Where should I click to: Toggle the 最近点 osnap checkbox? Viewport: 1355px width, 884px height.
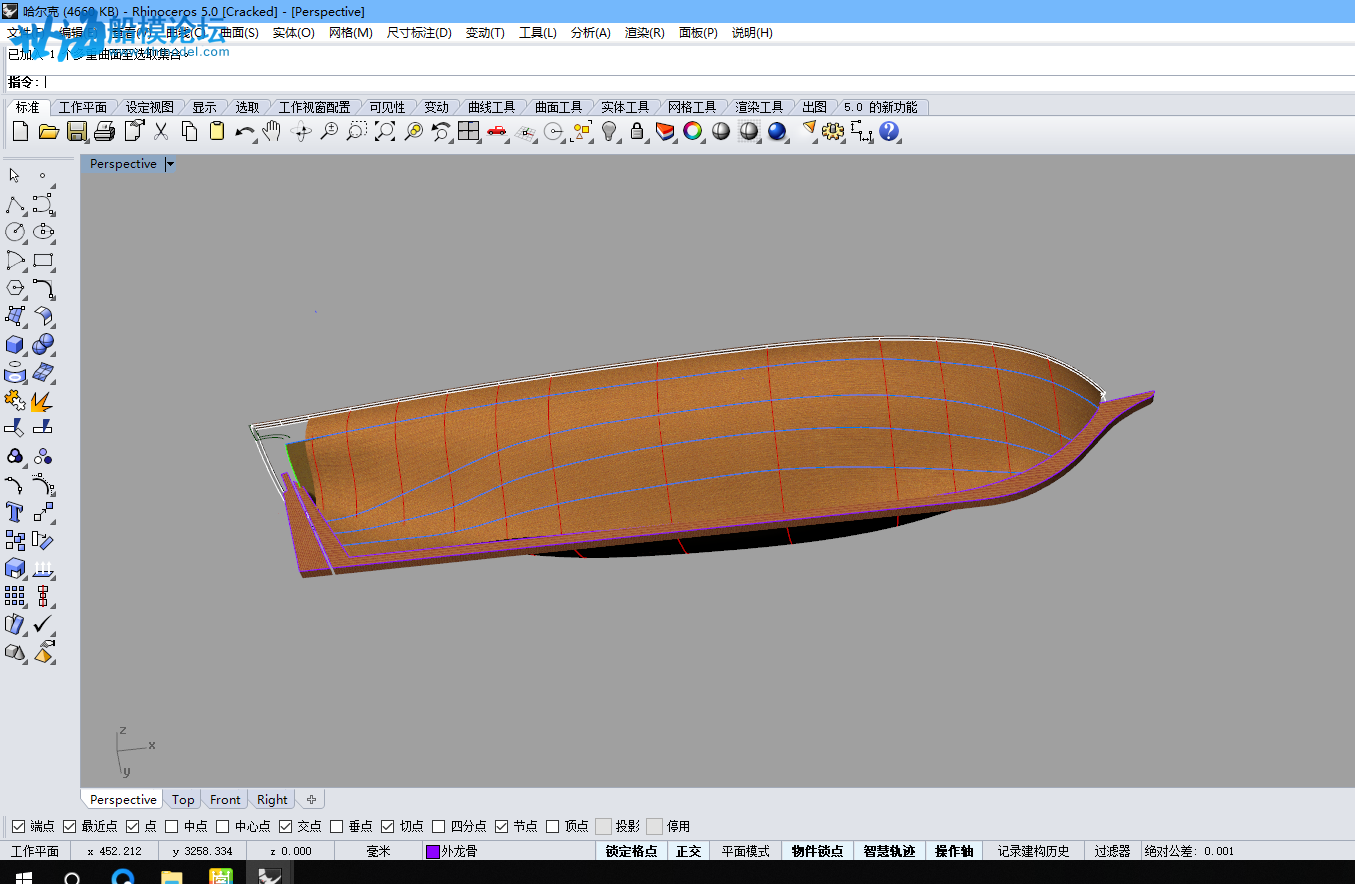point(69,826)
